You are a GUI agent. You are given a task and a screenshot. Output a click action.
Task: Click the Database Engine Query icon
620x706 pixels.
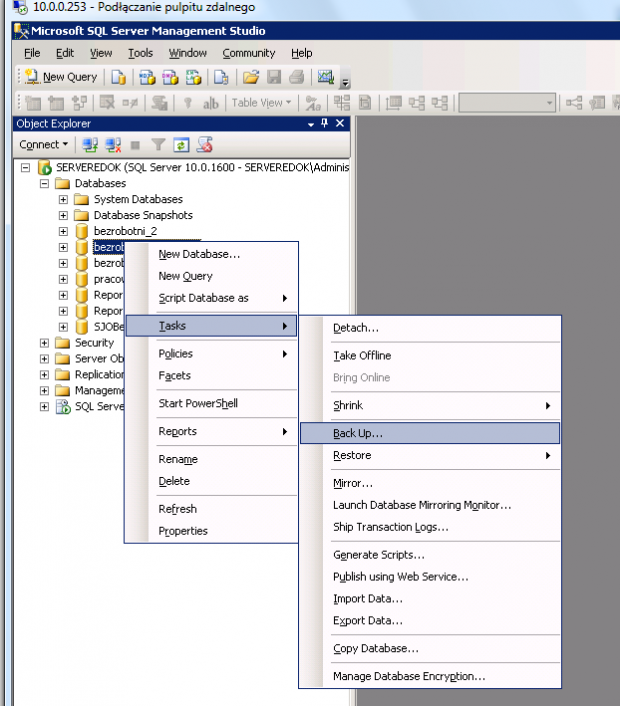(x=118, y=77)
